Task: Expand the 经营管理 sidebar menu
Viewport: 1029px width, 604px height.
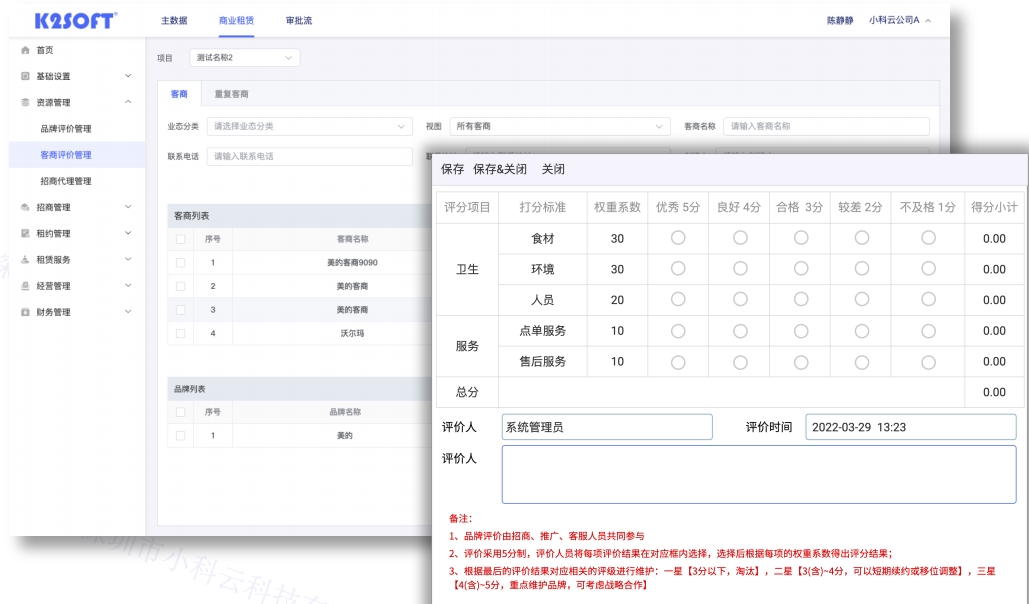Action: 128,286
